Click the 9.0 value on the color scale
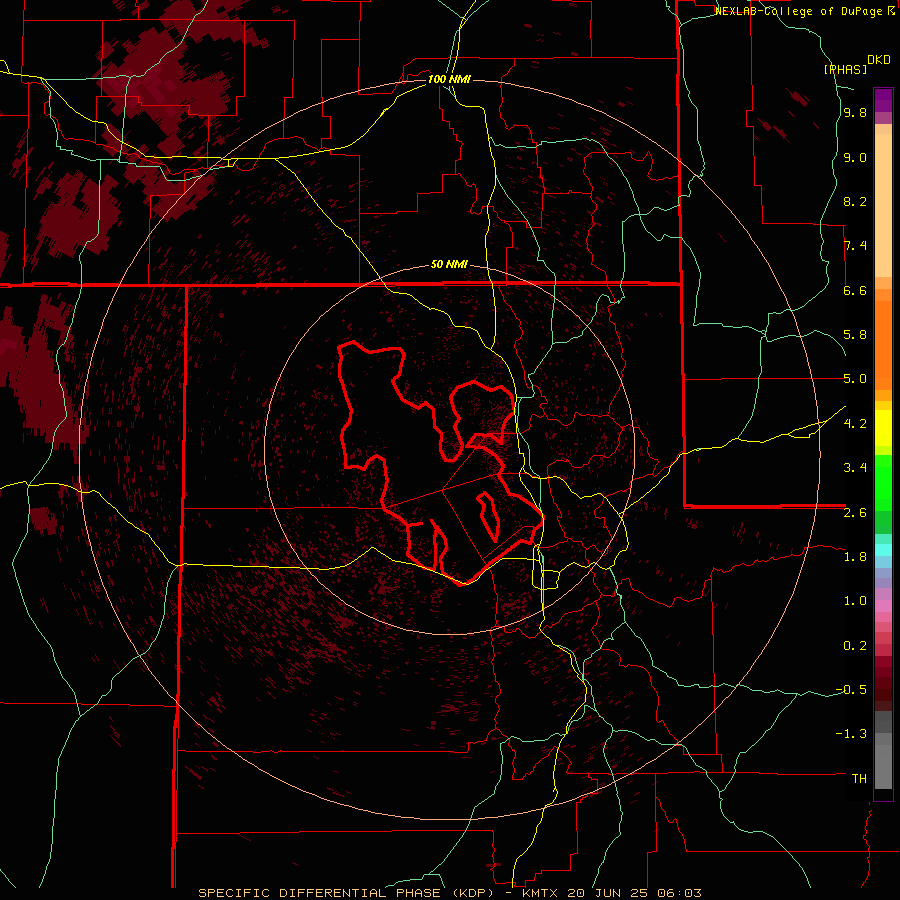900x900 pixels. [x=855, y=158]
